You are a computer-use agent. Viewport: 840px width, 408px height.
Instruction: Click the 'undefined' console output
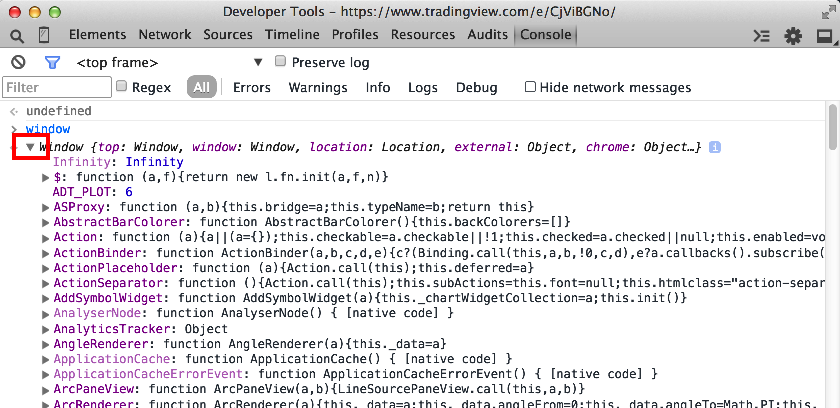tap(58, 111)
